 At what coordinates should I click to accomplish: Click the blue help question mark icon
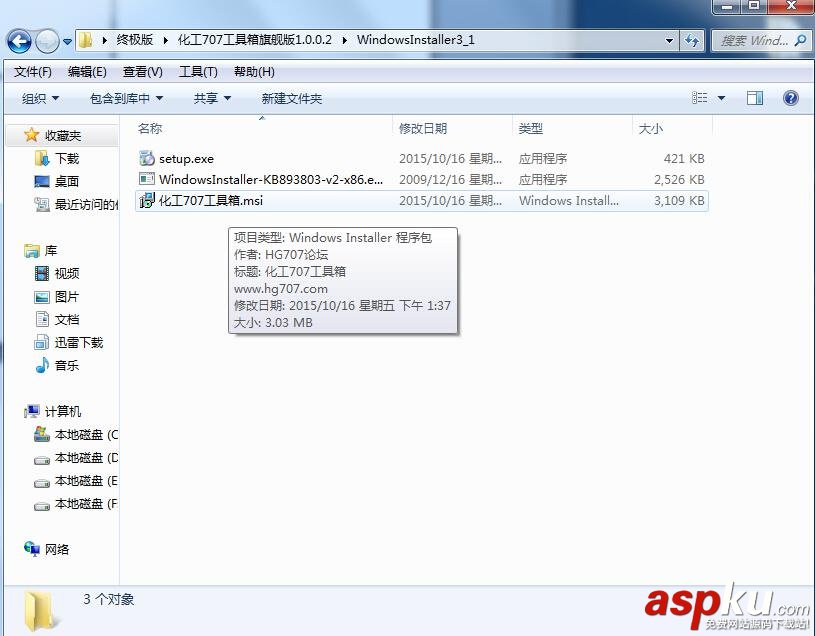click(x=791, y=98)
